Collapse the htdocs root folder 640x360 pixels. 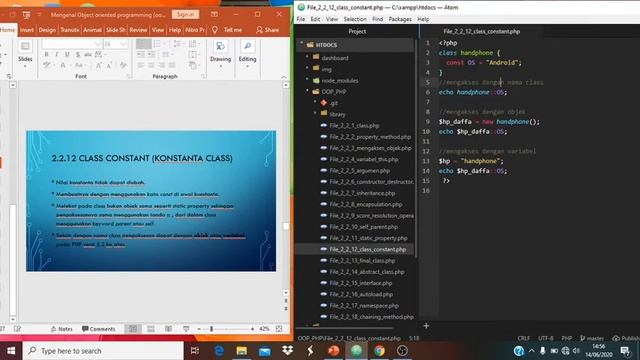[x=302, y=44]
